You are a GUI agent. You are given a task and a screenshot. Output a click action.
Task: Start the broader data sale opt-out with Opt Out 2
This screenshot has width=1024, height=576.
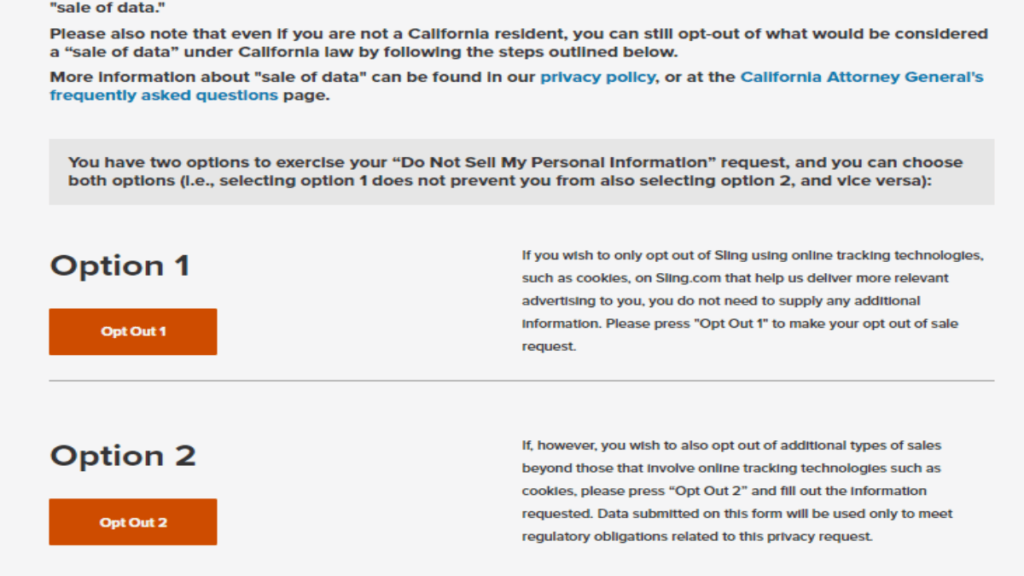(x=132, y=521)
